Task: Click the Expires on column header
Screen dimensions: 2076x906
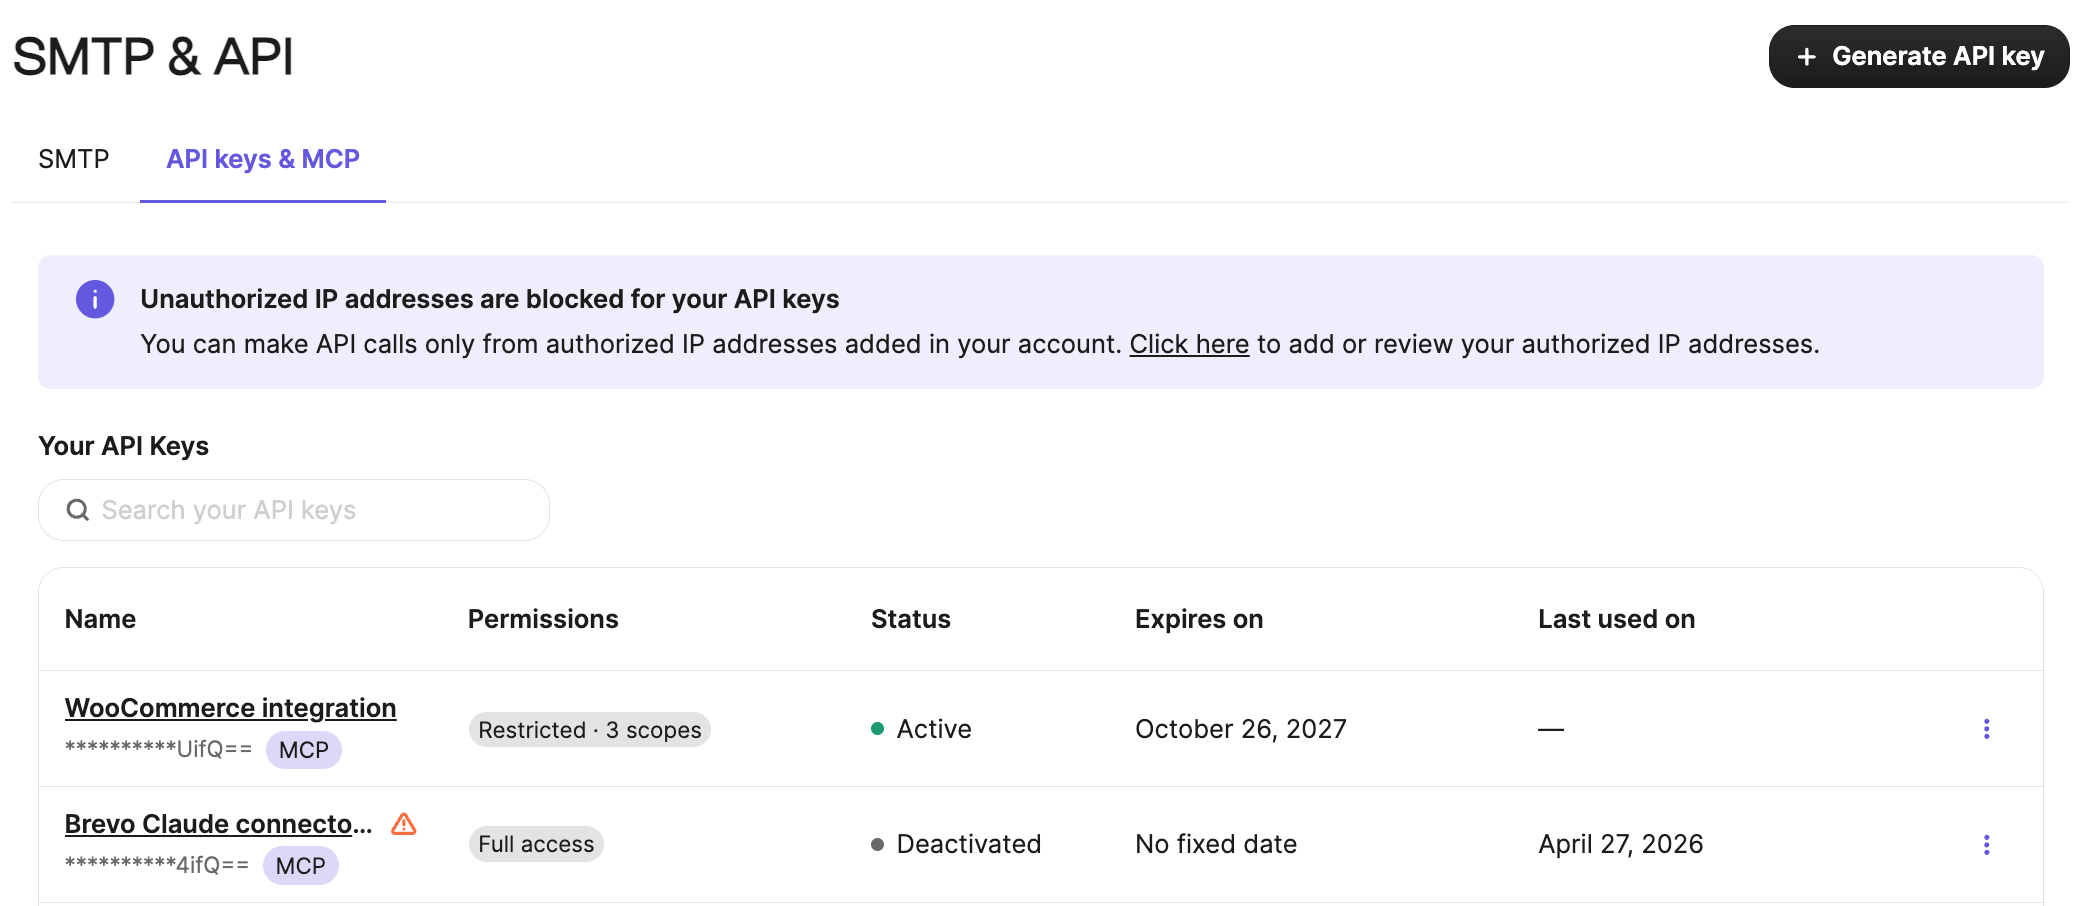Action: point(1199,619)
